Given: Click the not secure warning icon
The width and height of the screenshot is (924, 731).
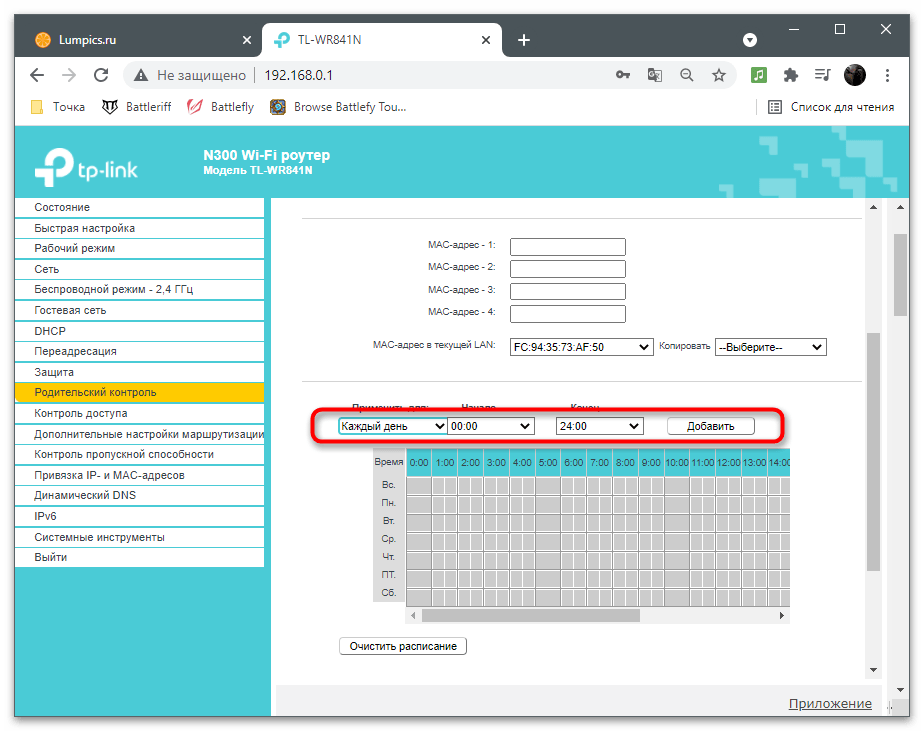Looking at the screenshot, I should click(x=140, y=75).
